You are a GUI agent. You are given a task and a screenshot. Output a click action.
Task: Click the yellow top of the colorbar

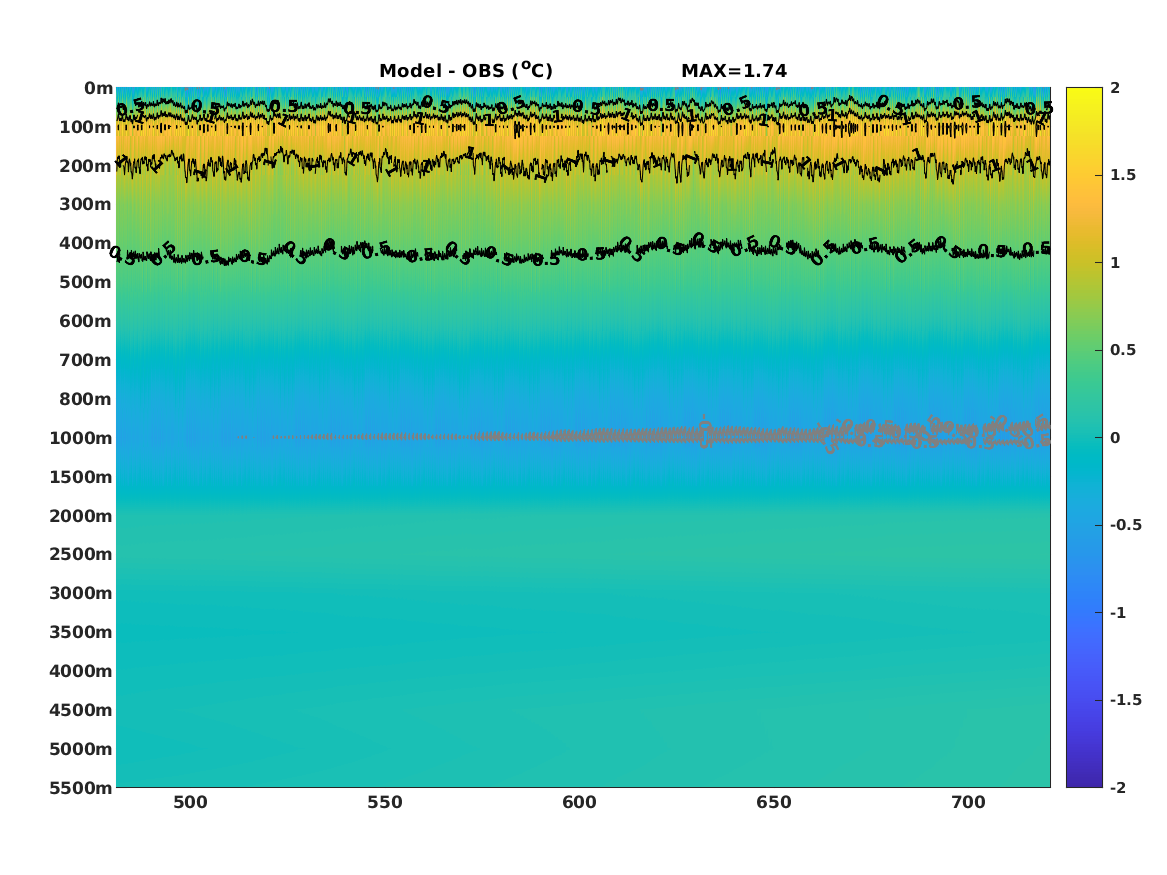pyautogui.click(x=1084, y=95)
